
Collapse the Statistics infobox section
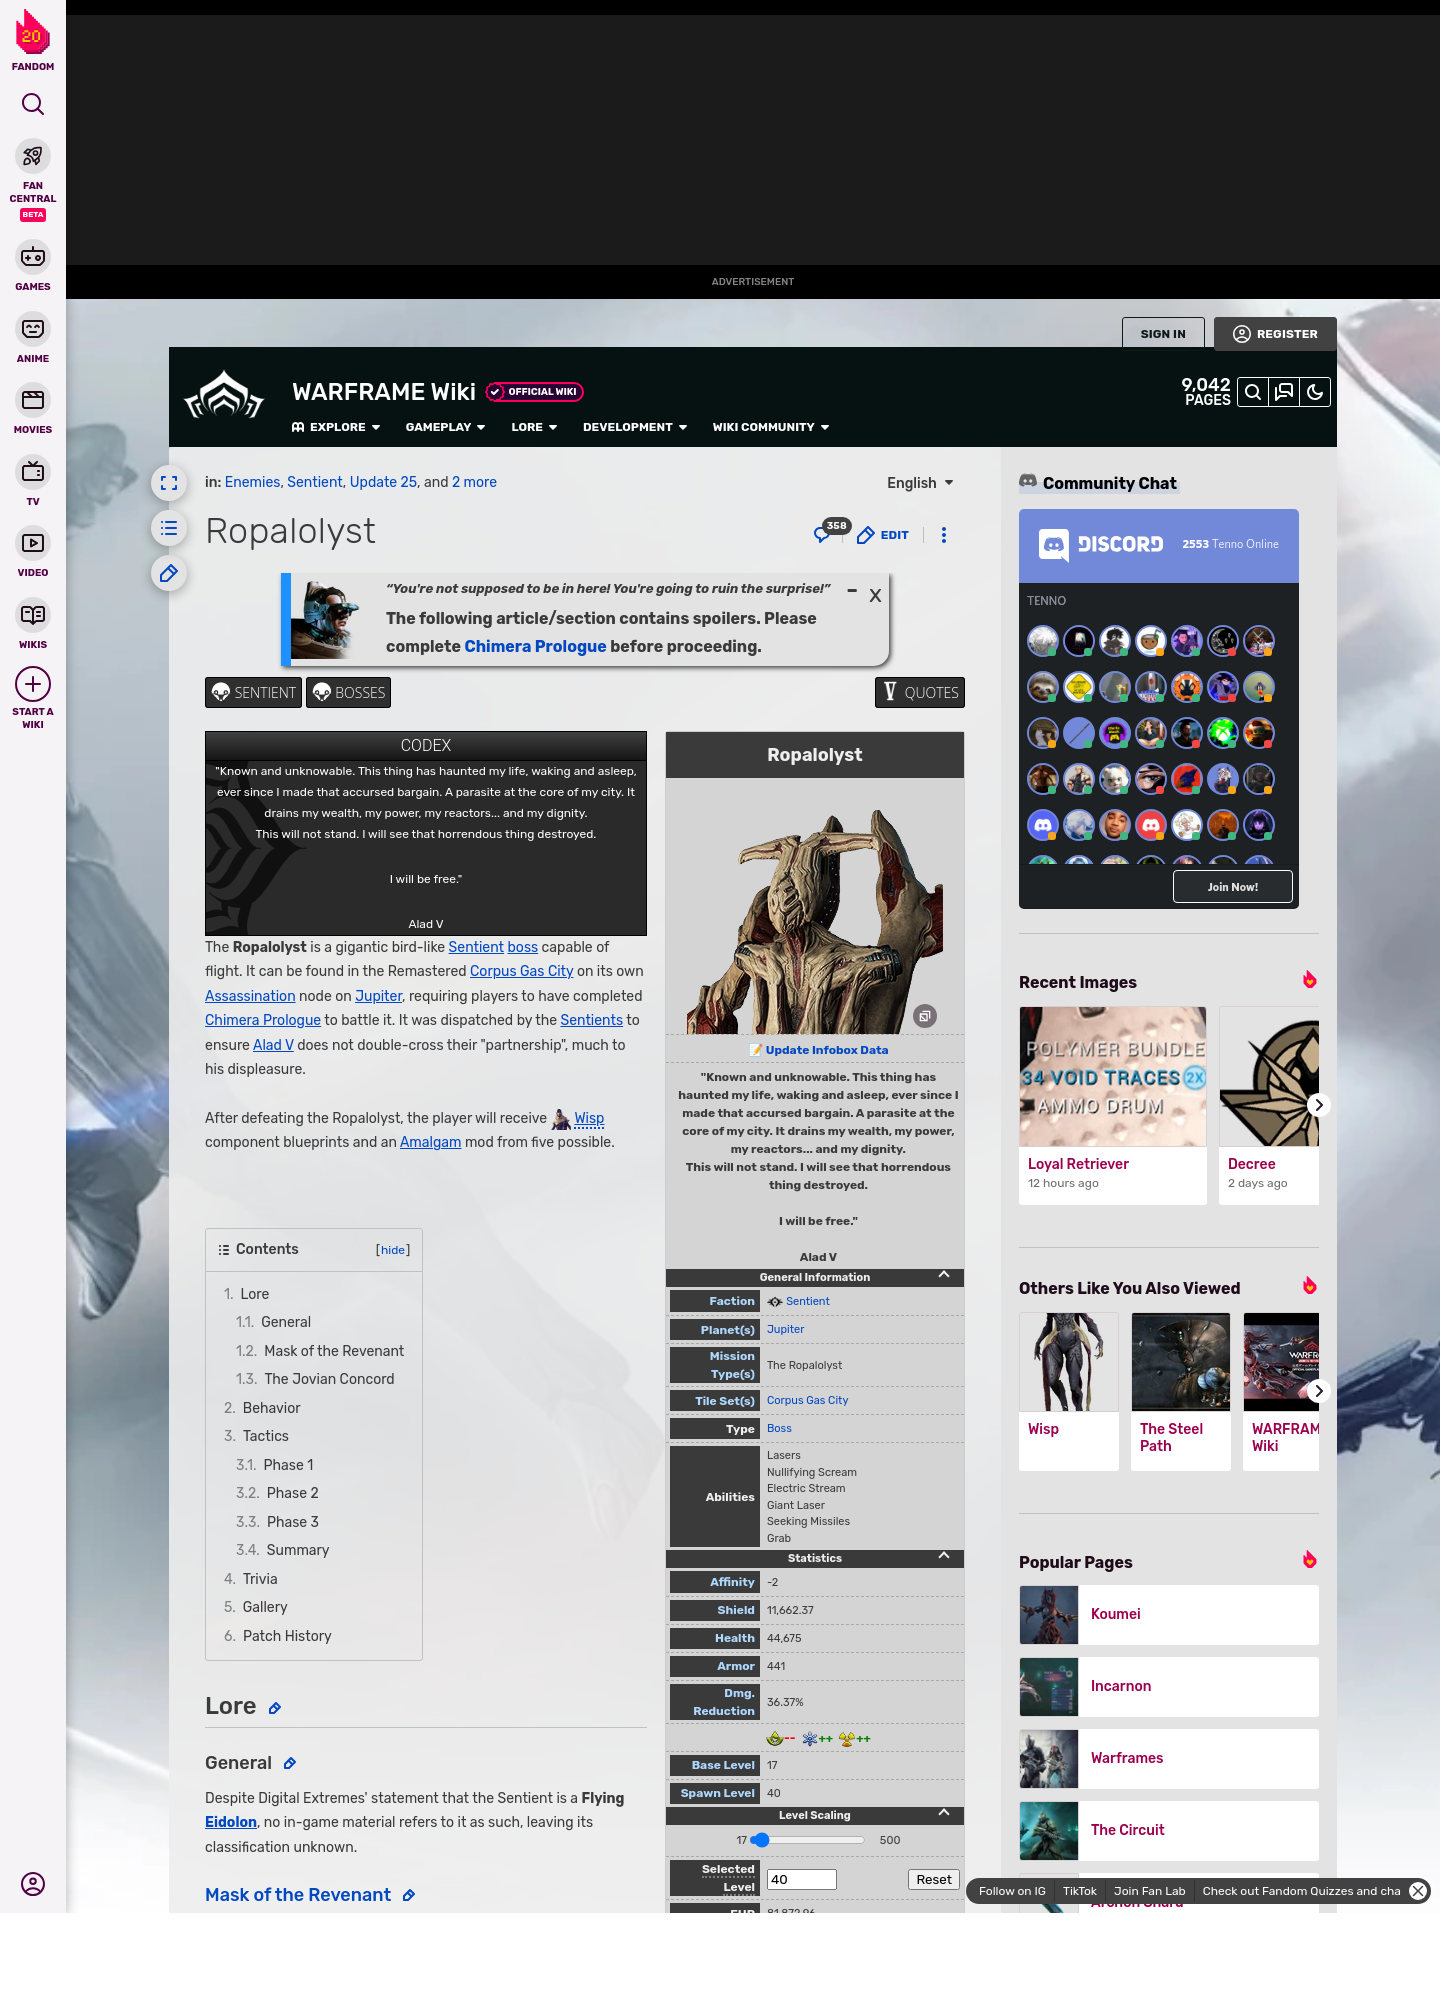[944, 1556]
